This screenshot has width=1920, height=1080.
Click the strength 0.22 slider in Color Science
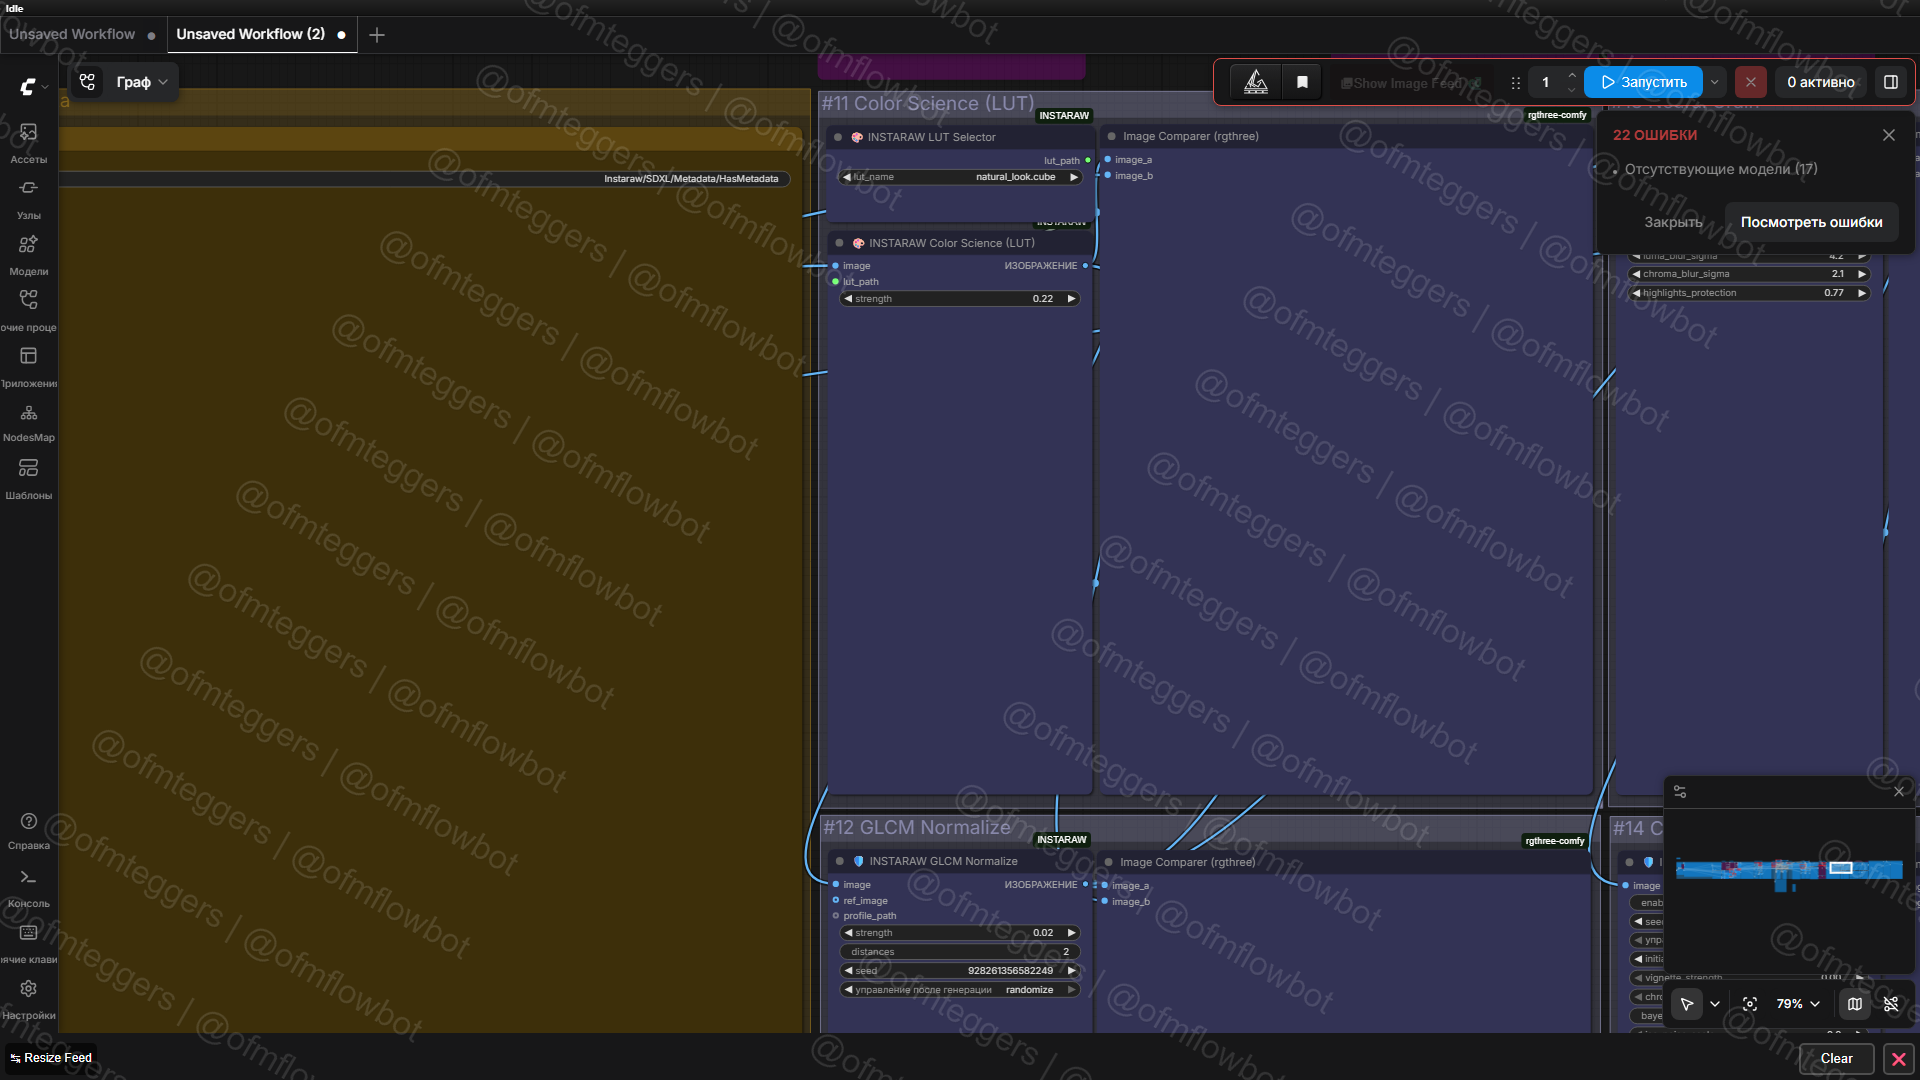959,299
